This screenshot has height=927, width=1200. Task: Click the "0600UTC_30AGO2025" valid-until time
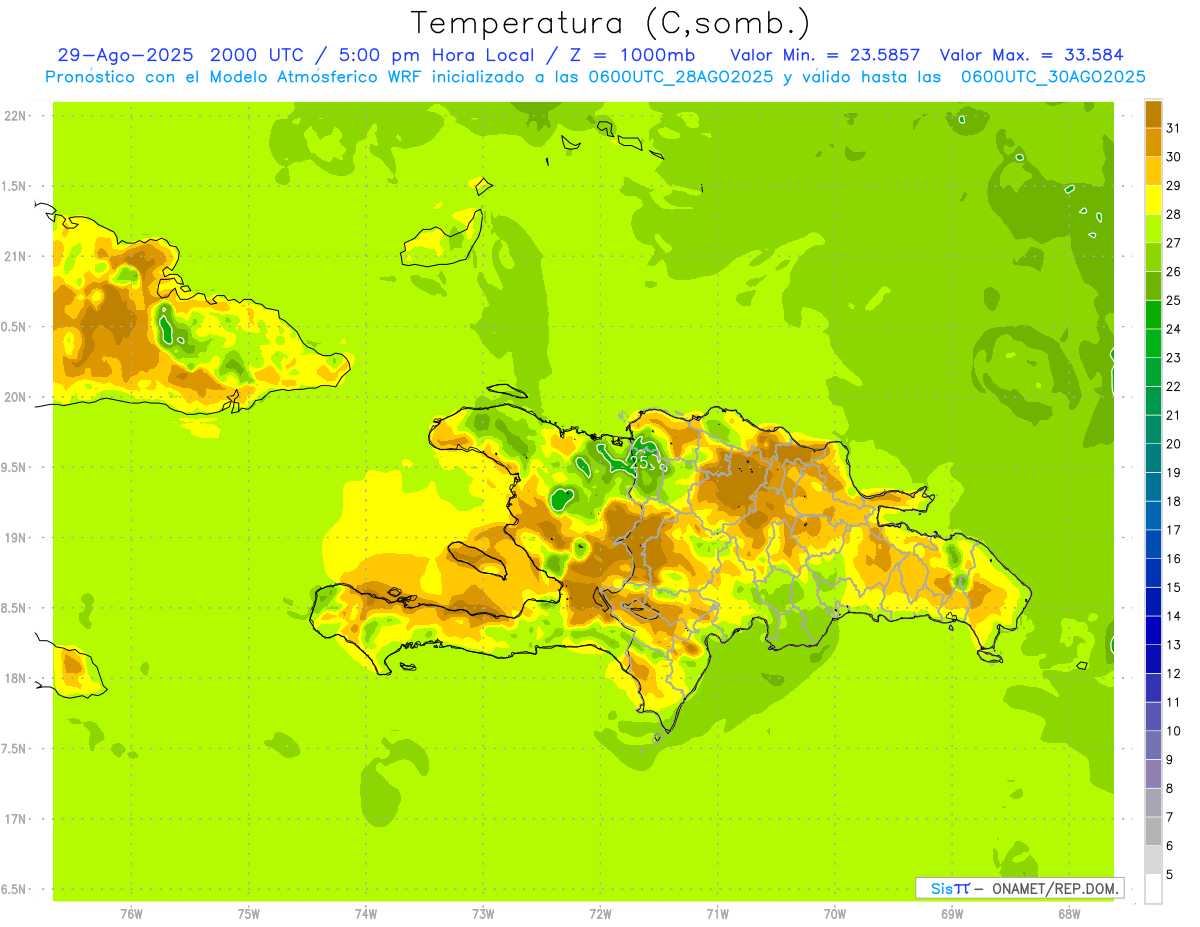coord(1053,77)
